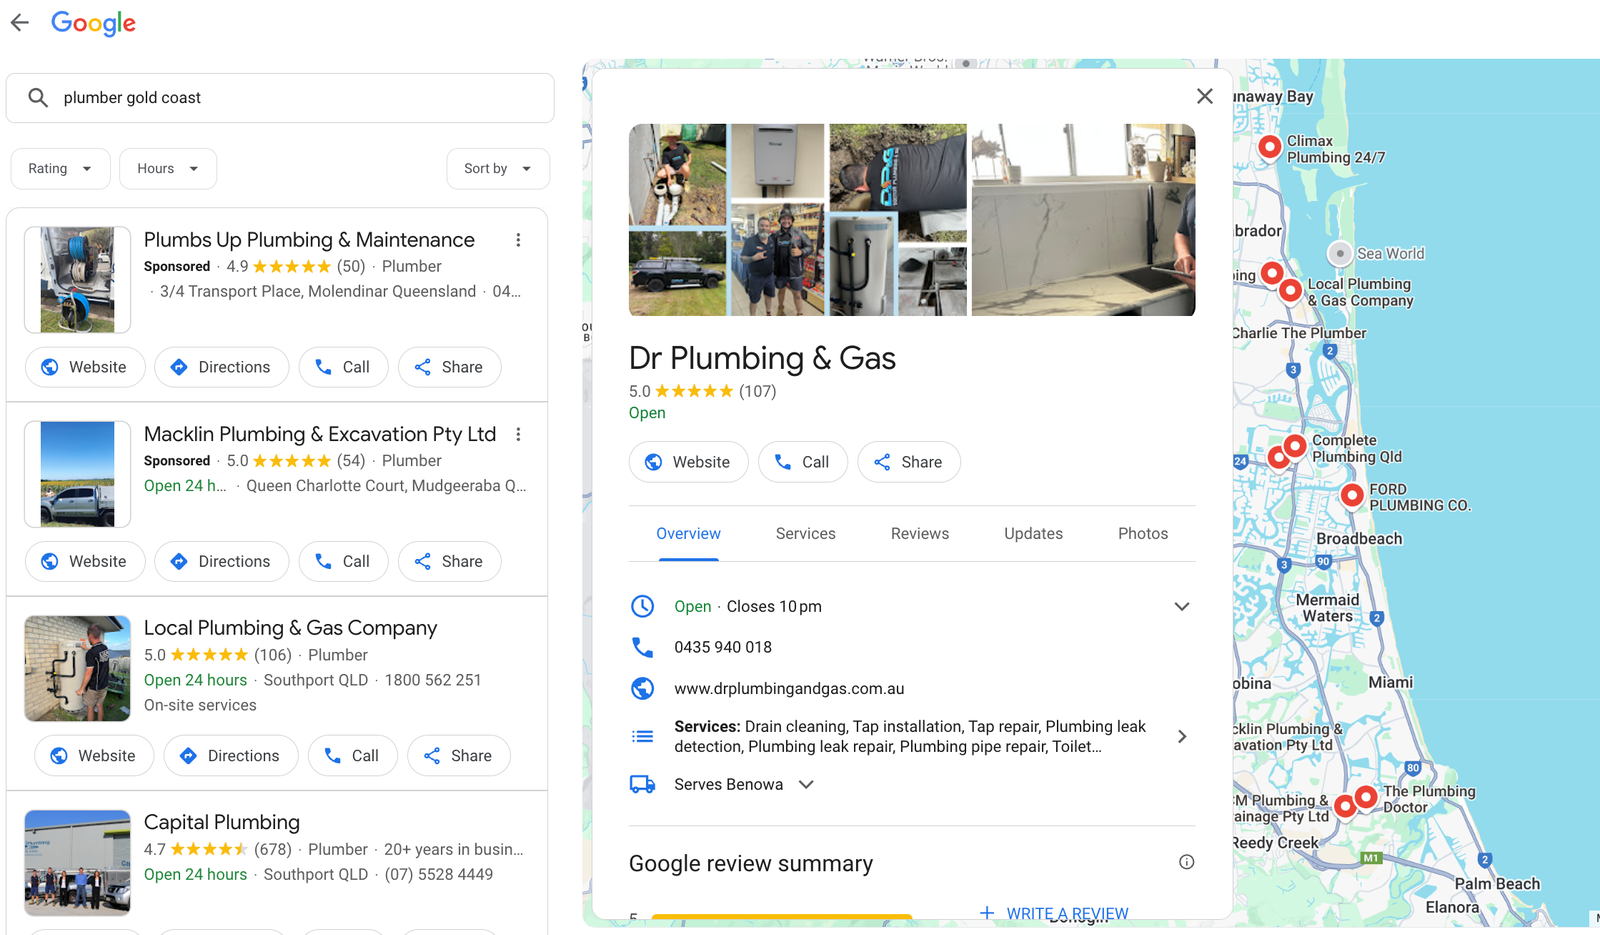Visit Local Plumbing & Gas Company website
This screenshot has height=935, width=1600.
[x=94, y=755]
